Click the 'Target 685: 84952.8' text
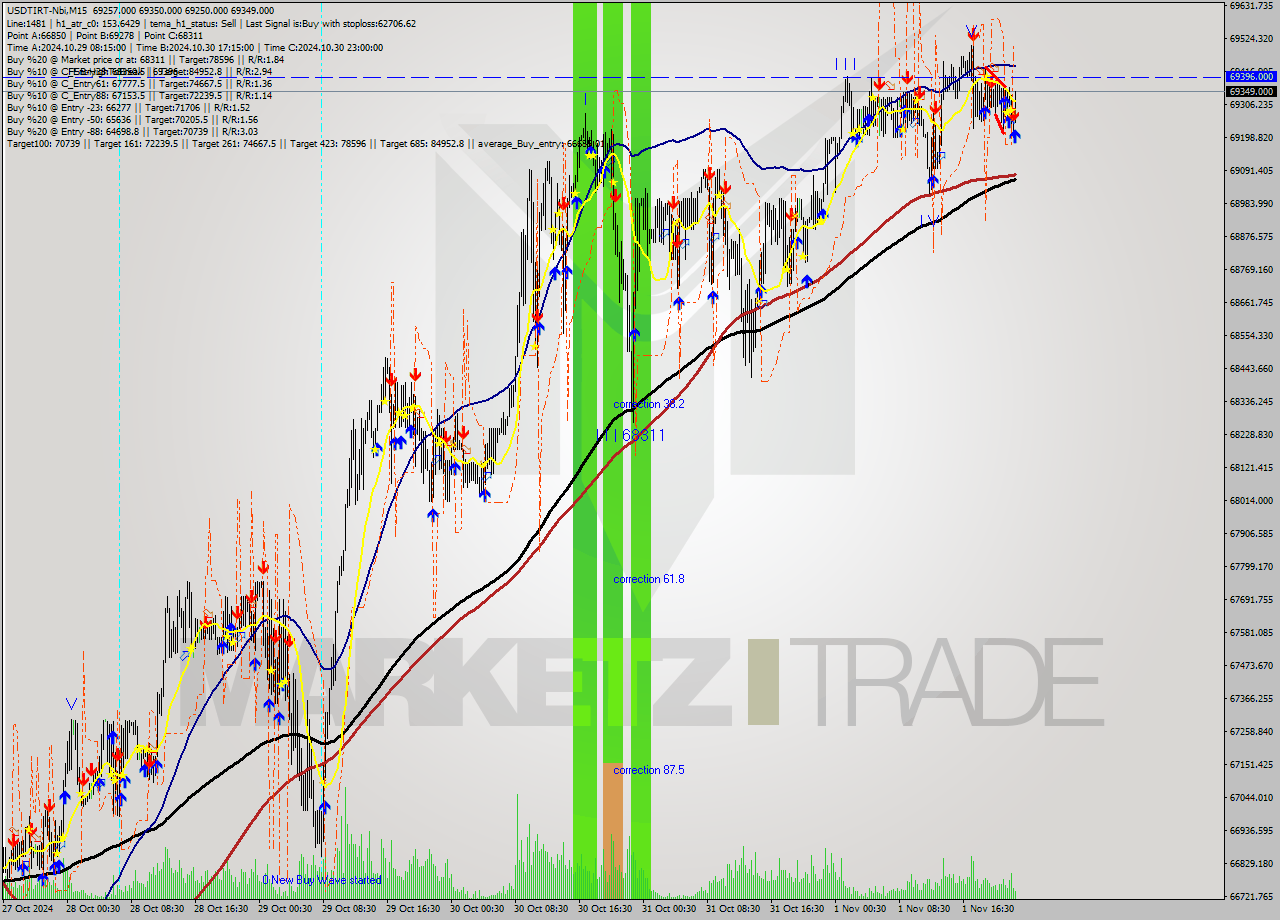 (x=424, y=144)
